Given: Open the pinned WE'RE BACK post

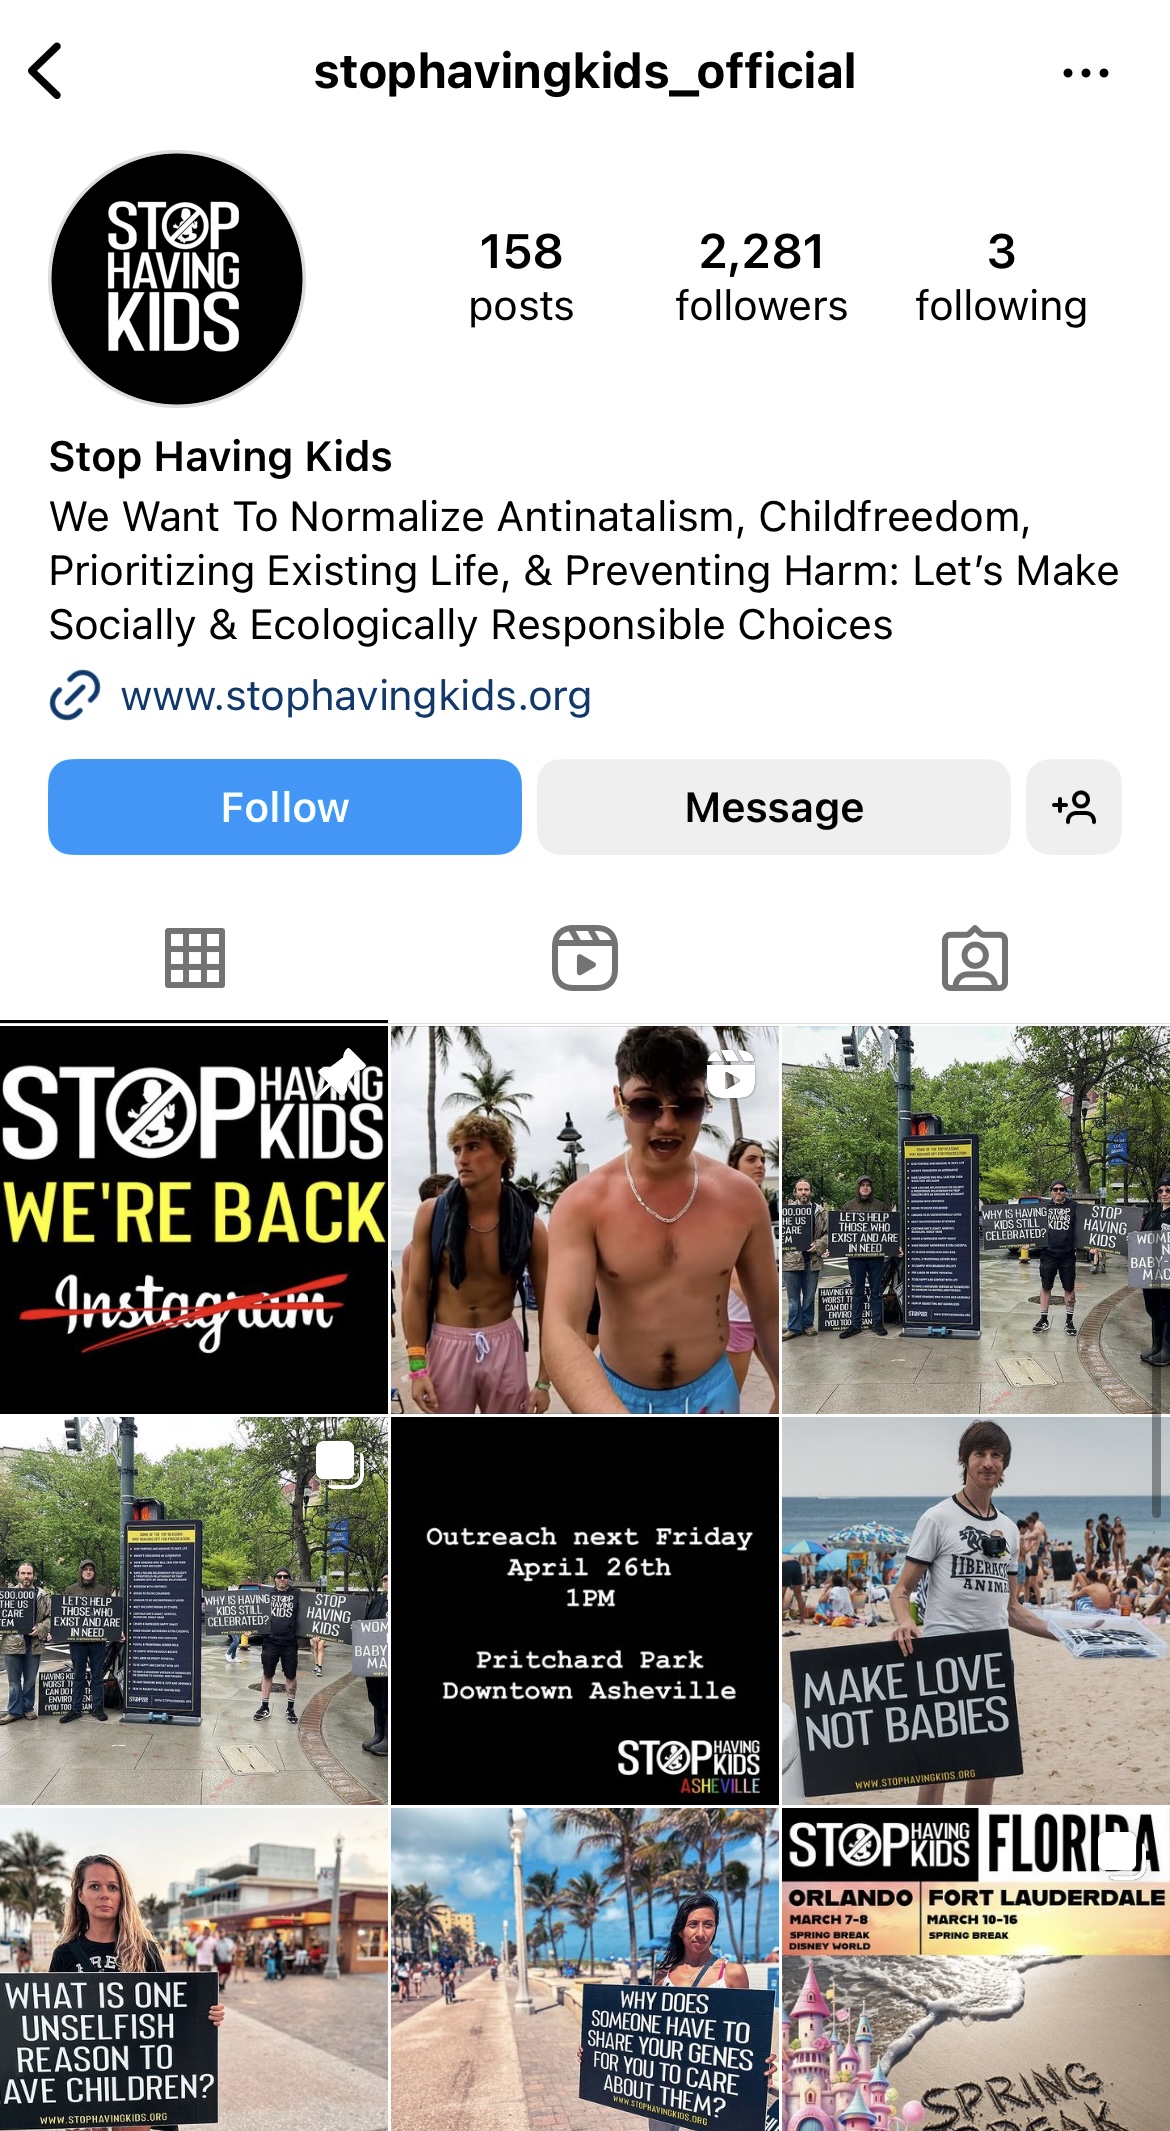Looking at the screenshot, I should pos(194,1219).
